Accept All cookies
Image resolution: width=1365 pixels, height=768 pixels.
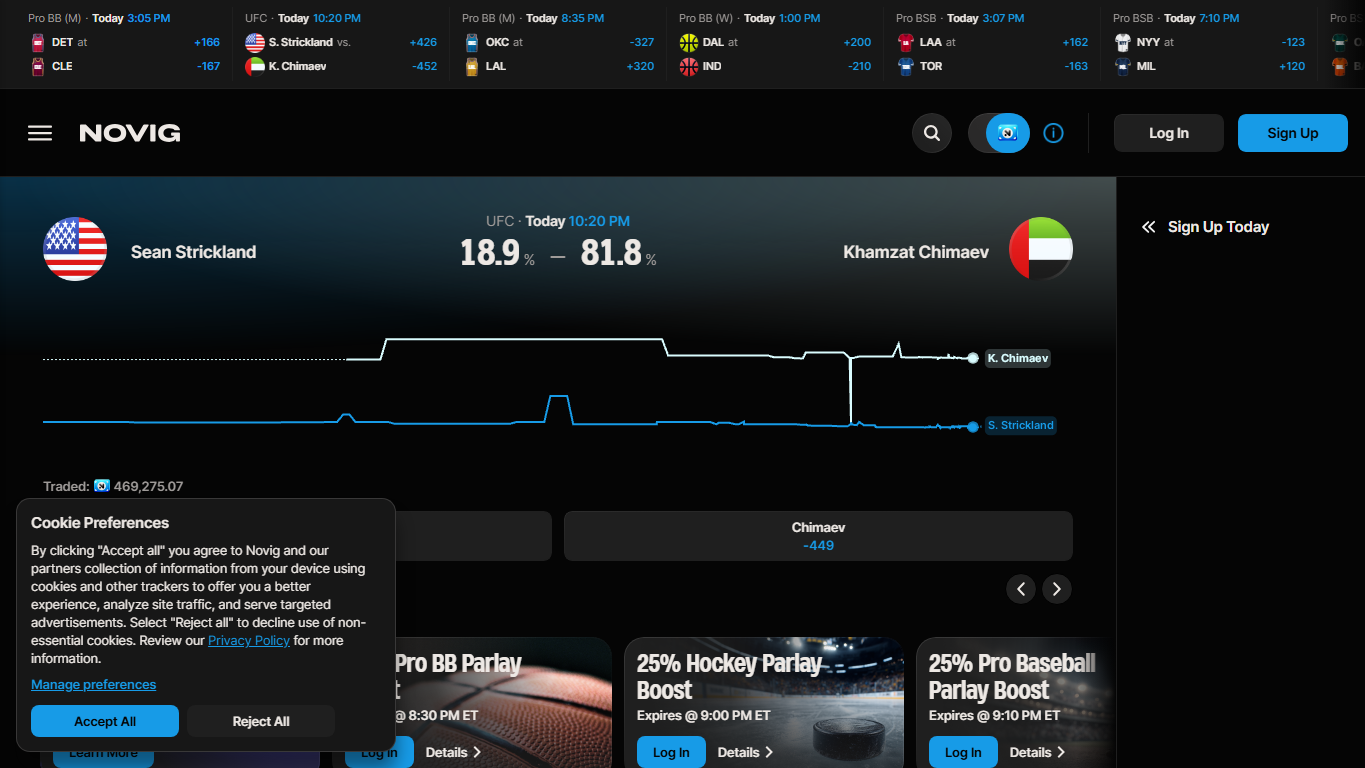(x=105, y=721)
